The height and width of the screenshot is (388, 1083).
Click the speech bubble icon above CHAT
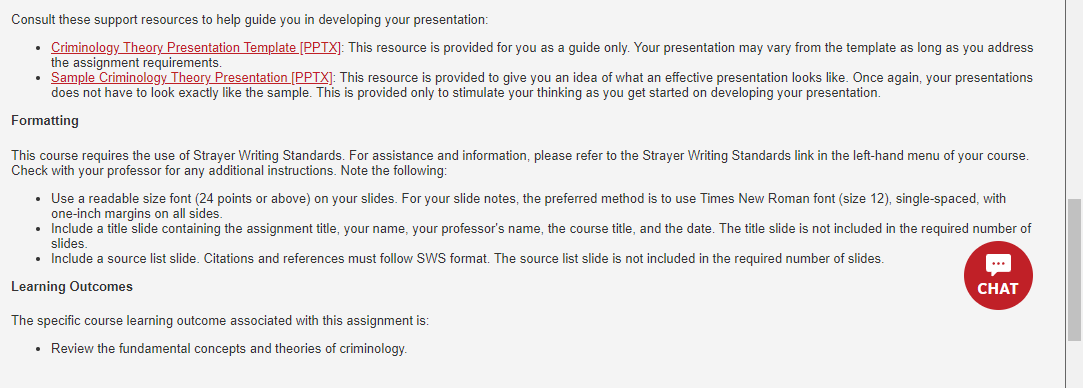pyautogui.click(x=998, y=265)
